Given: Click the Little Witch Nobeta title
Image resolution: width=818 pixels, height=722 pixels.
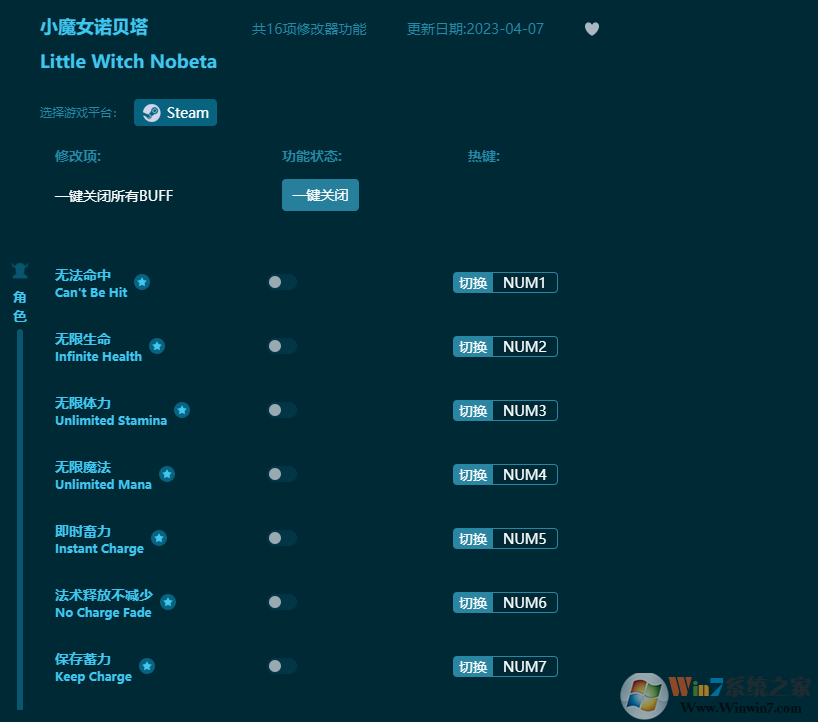Looking at the screenshot, I should click(x=128, y=62).
